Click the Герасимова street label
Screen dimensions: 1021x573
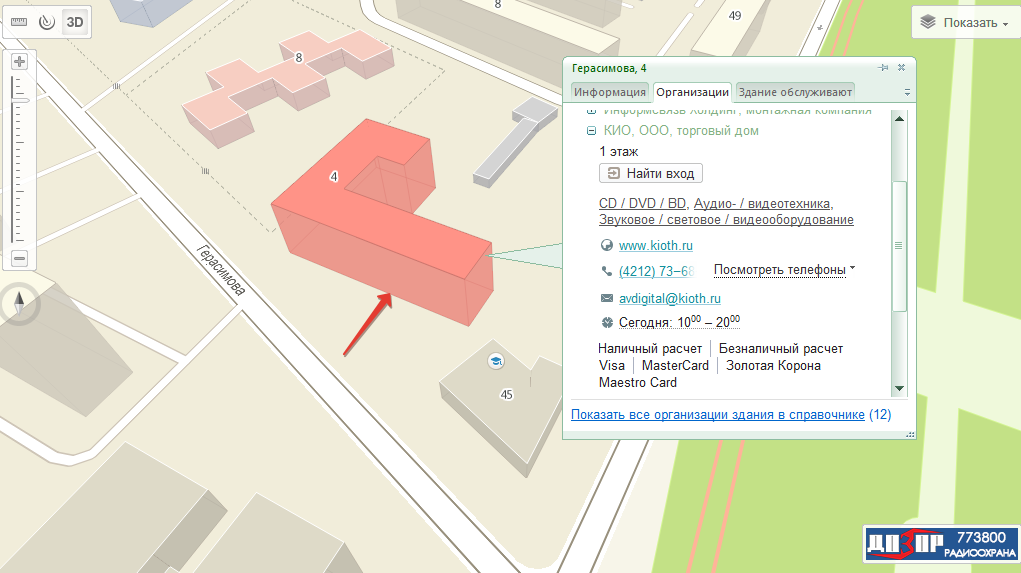pyautogui.click(x=221, y=270)
